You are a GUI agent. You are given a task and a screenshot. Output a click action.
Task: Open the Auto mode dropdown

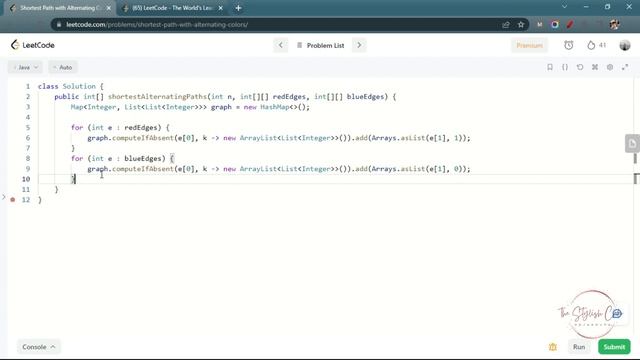pos(63,67)
